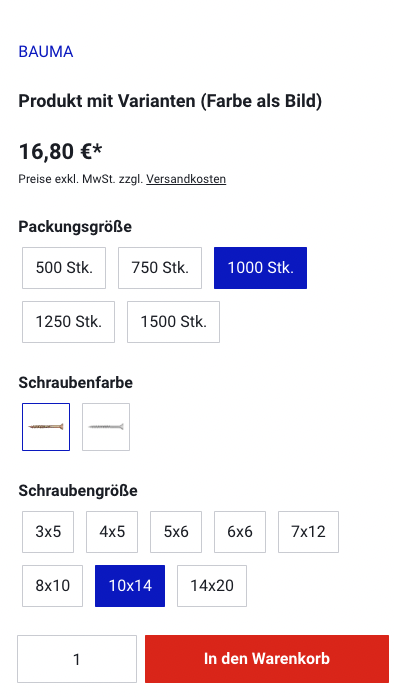
Task: Open the Versandkosten link
Action: pyautogui.click(x=186, y=179)
